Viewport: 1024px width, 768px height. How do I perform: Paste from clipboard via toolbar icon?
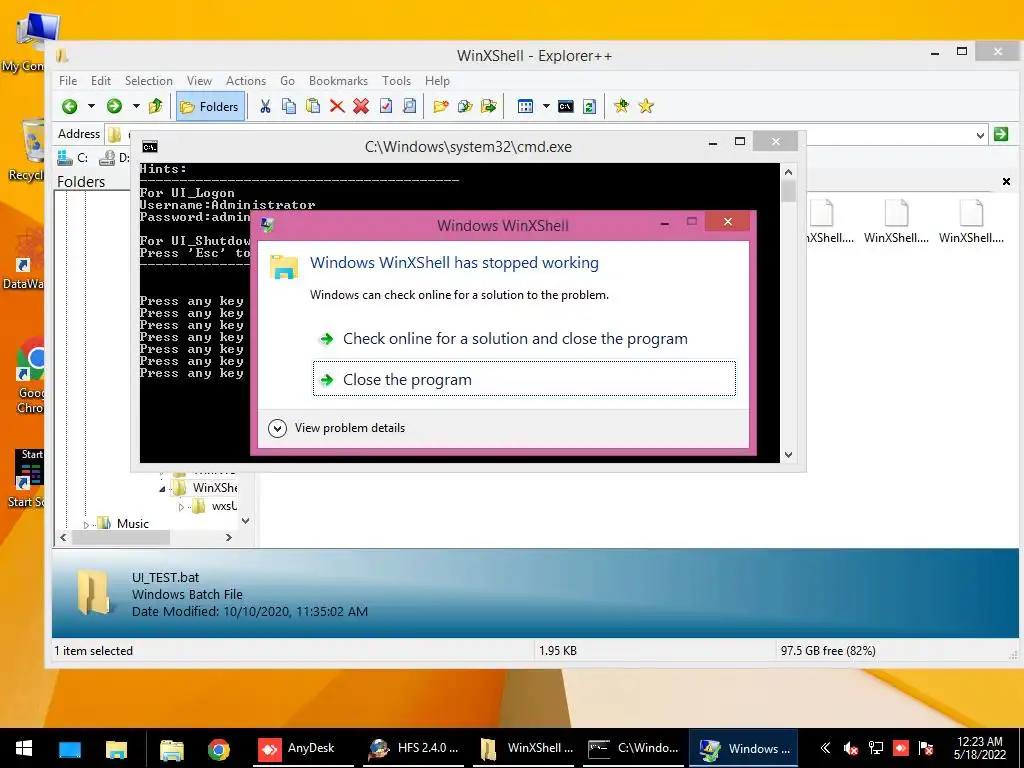click(313, 106)
